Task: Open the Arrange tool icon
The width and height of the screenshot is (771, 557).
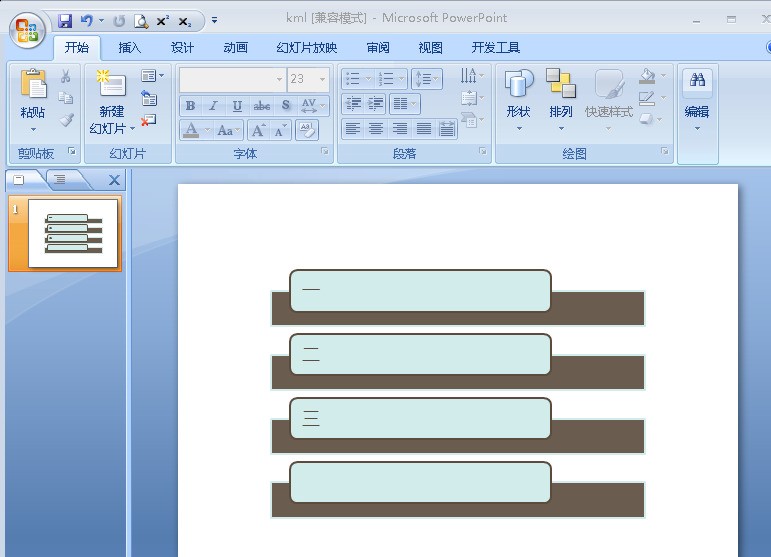Action: (561, 83)
